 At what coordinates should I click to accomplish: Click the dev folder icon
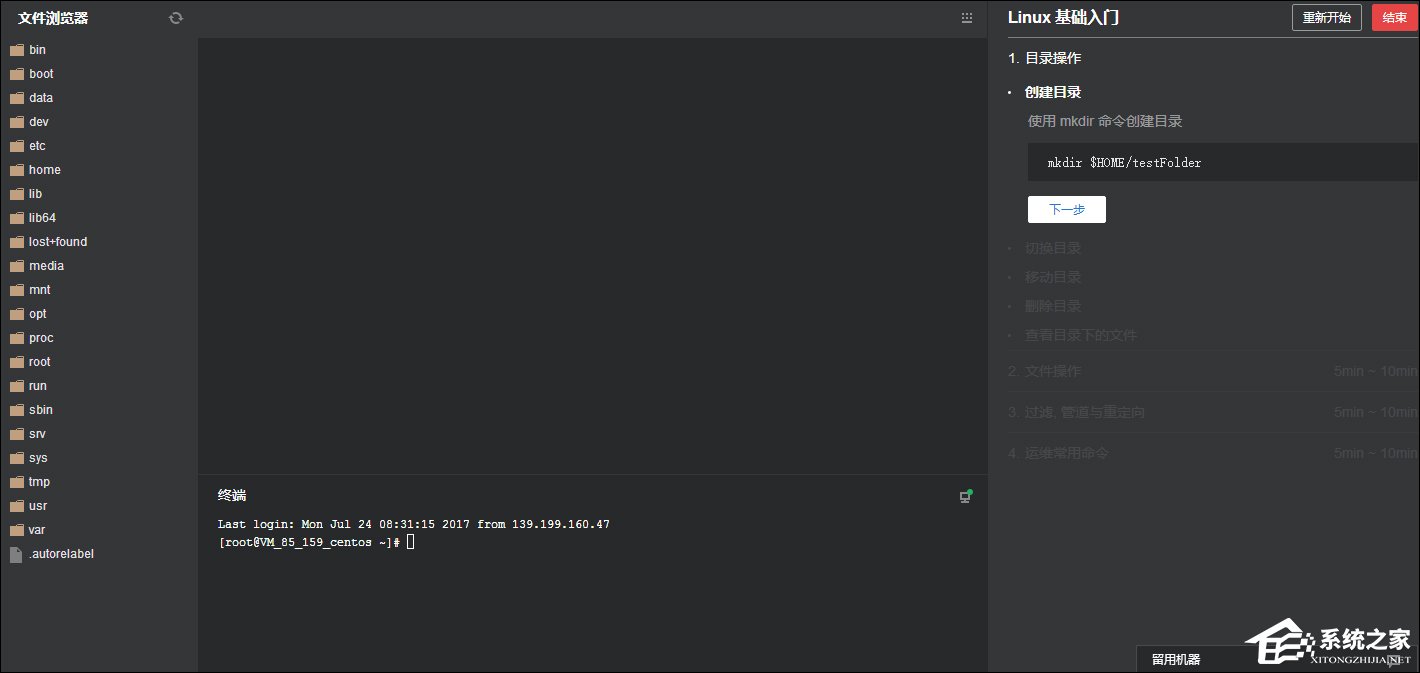[x=16, y=122]
